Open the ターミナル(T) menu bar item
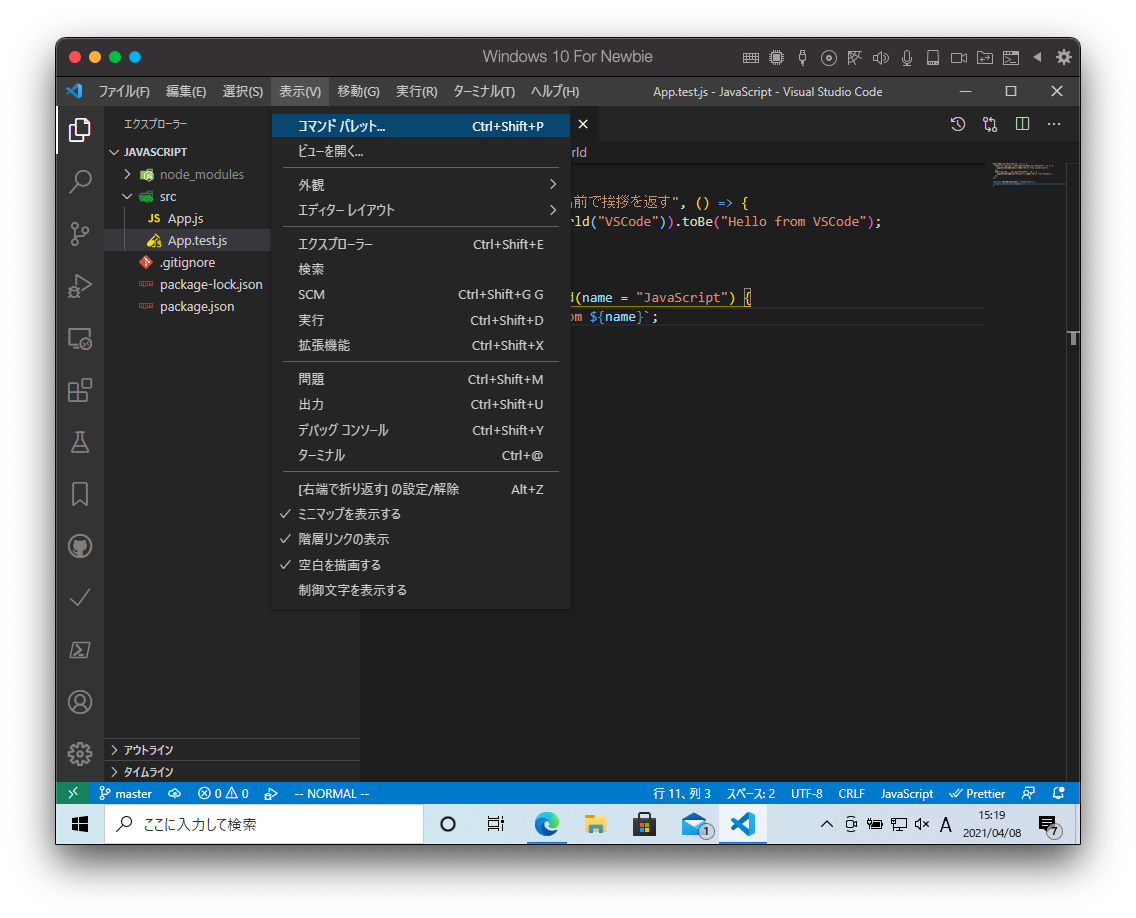This screenshot has width=1136, height=918. click(x=483, y=92)
